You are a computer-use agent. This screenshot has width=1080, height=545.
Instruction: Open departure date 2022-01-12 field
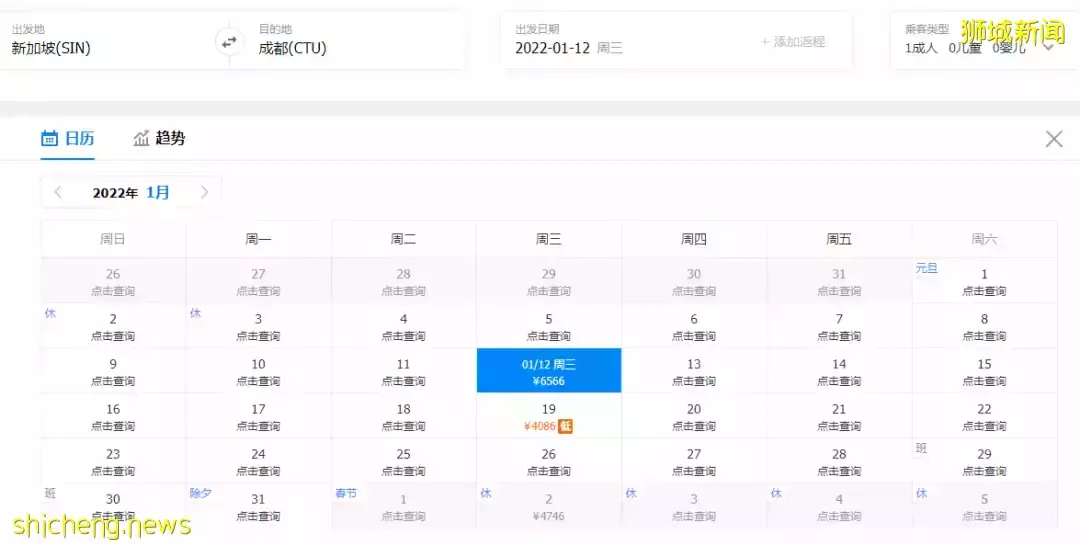pos(569,48)
